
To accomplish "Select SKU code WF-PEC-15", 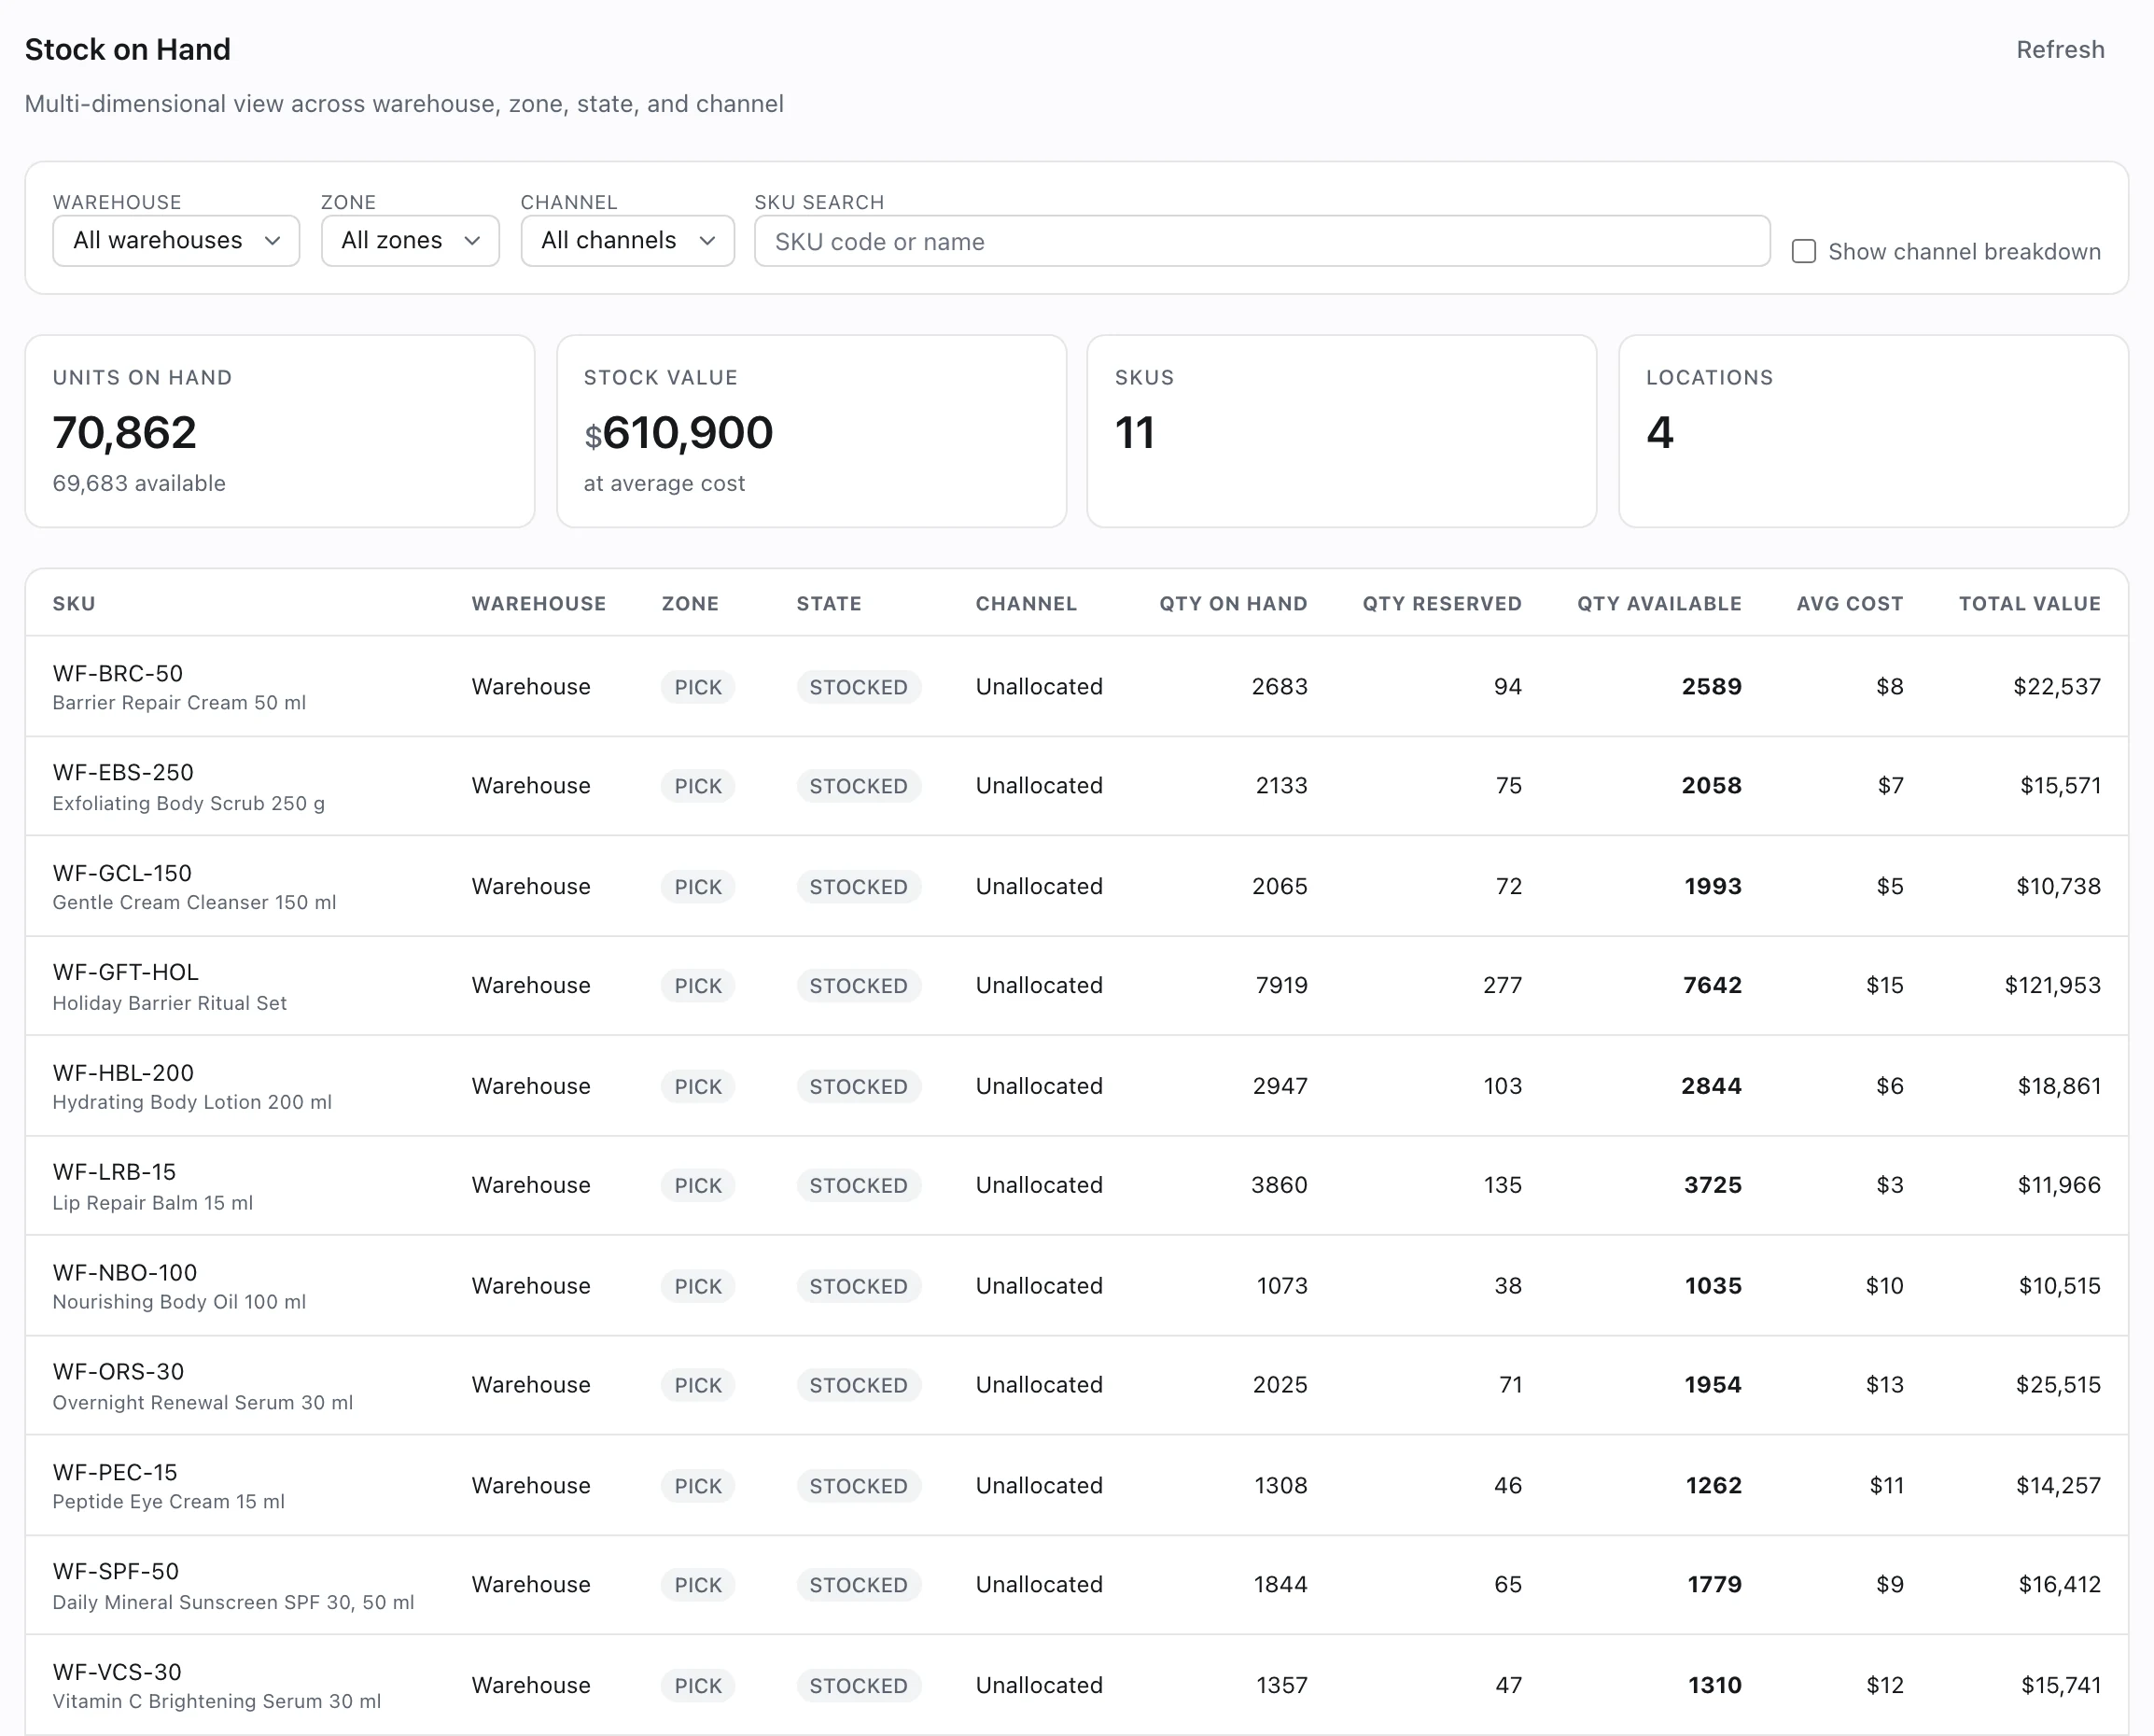I will (x=115, y=1472).
